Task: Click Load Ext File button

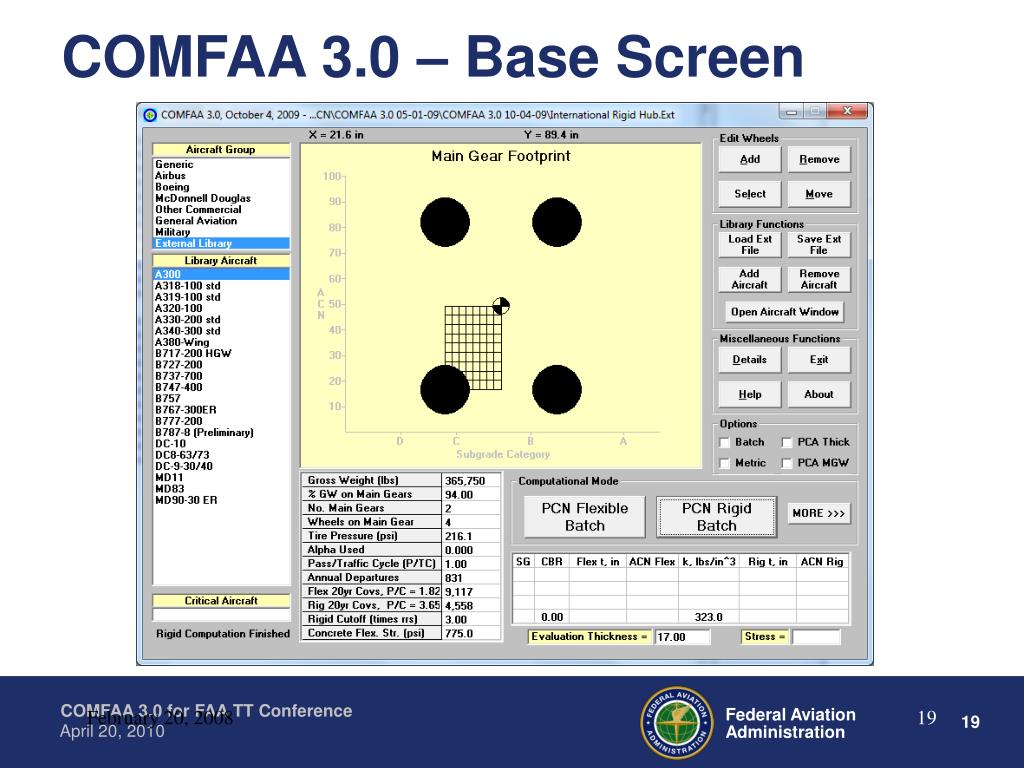Action: click(750, 244)
